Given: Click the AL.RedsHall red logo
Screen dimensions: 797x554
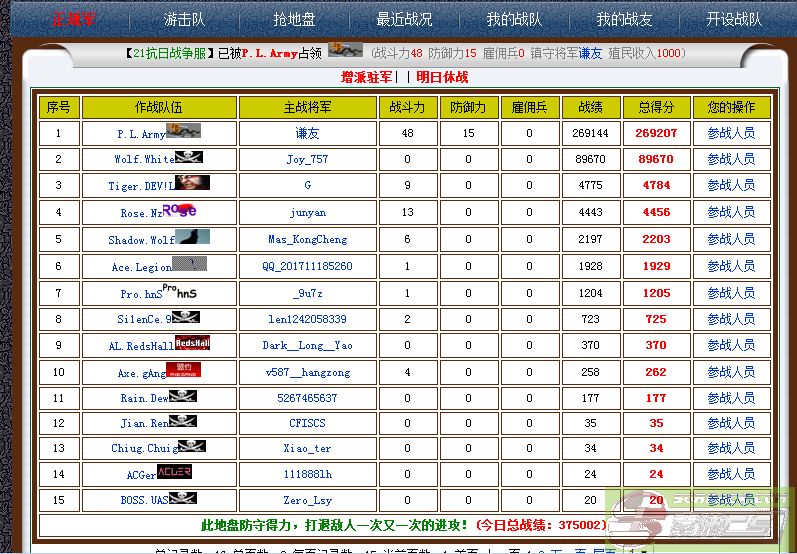Looking at the screenshot, I should click(x=192, y=343).
